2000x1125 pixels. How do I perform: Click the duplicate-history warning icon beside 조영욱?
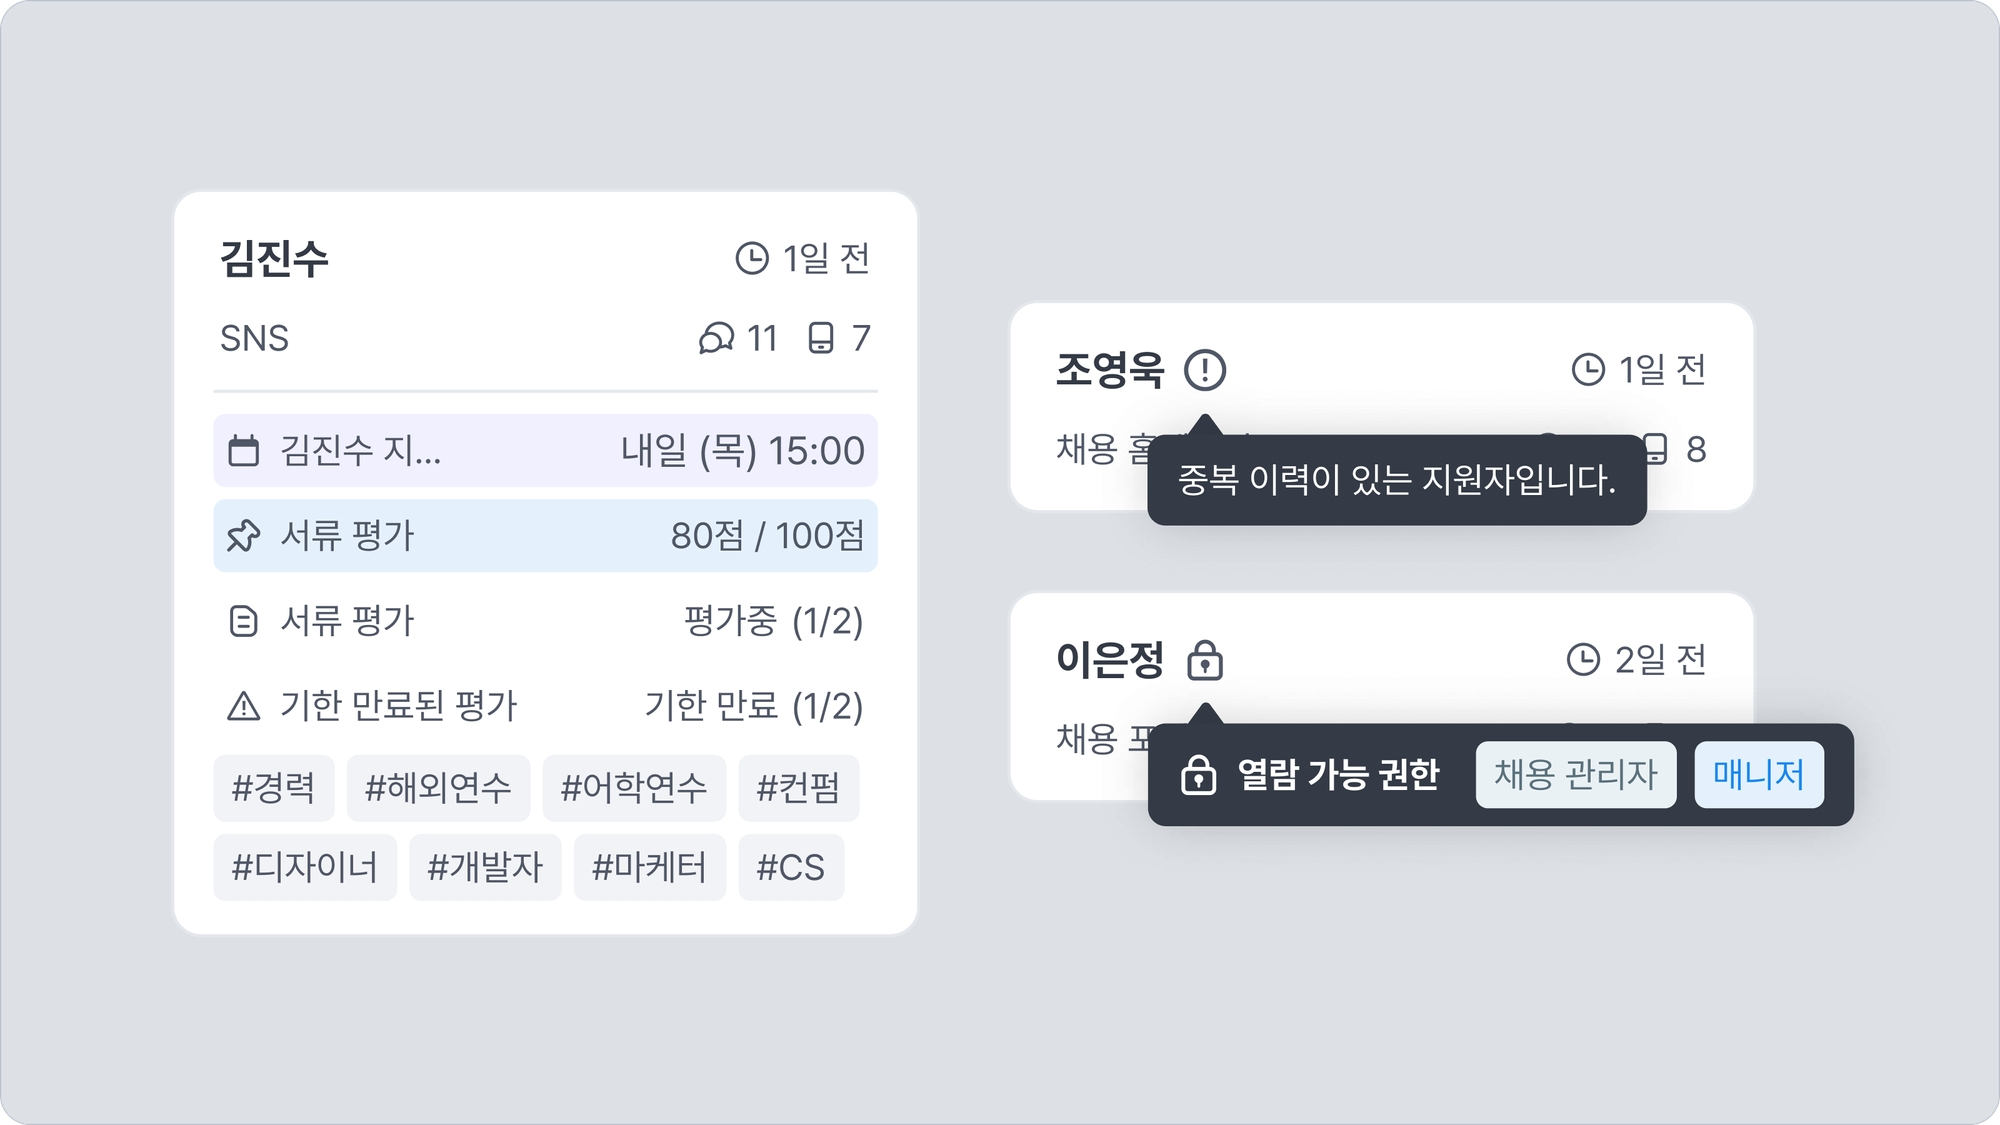point(1205,370)
